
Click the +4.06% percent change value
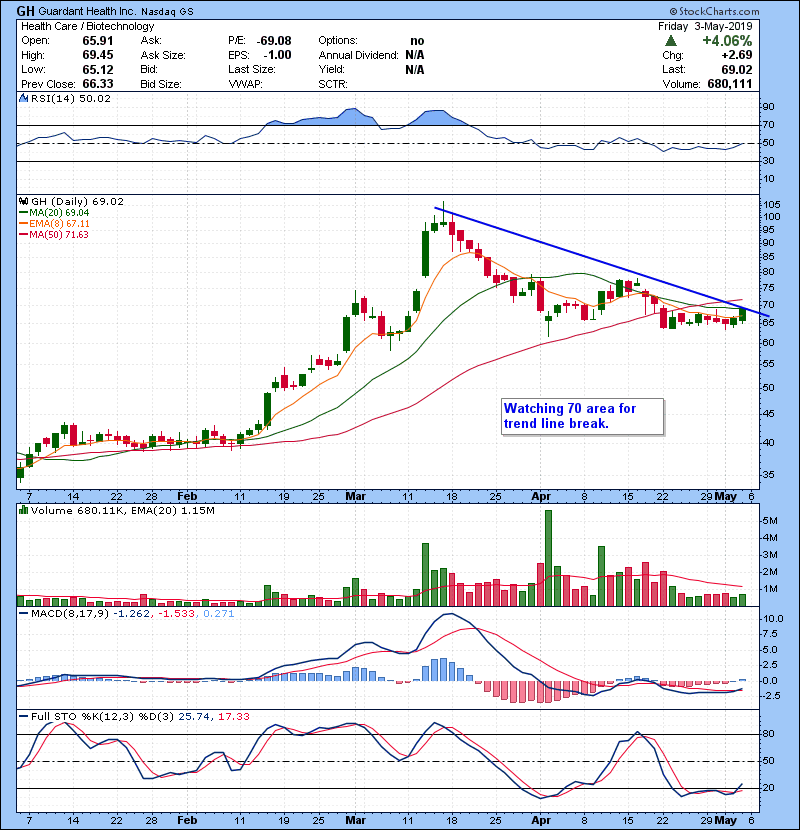[727, 41]
